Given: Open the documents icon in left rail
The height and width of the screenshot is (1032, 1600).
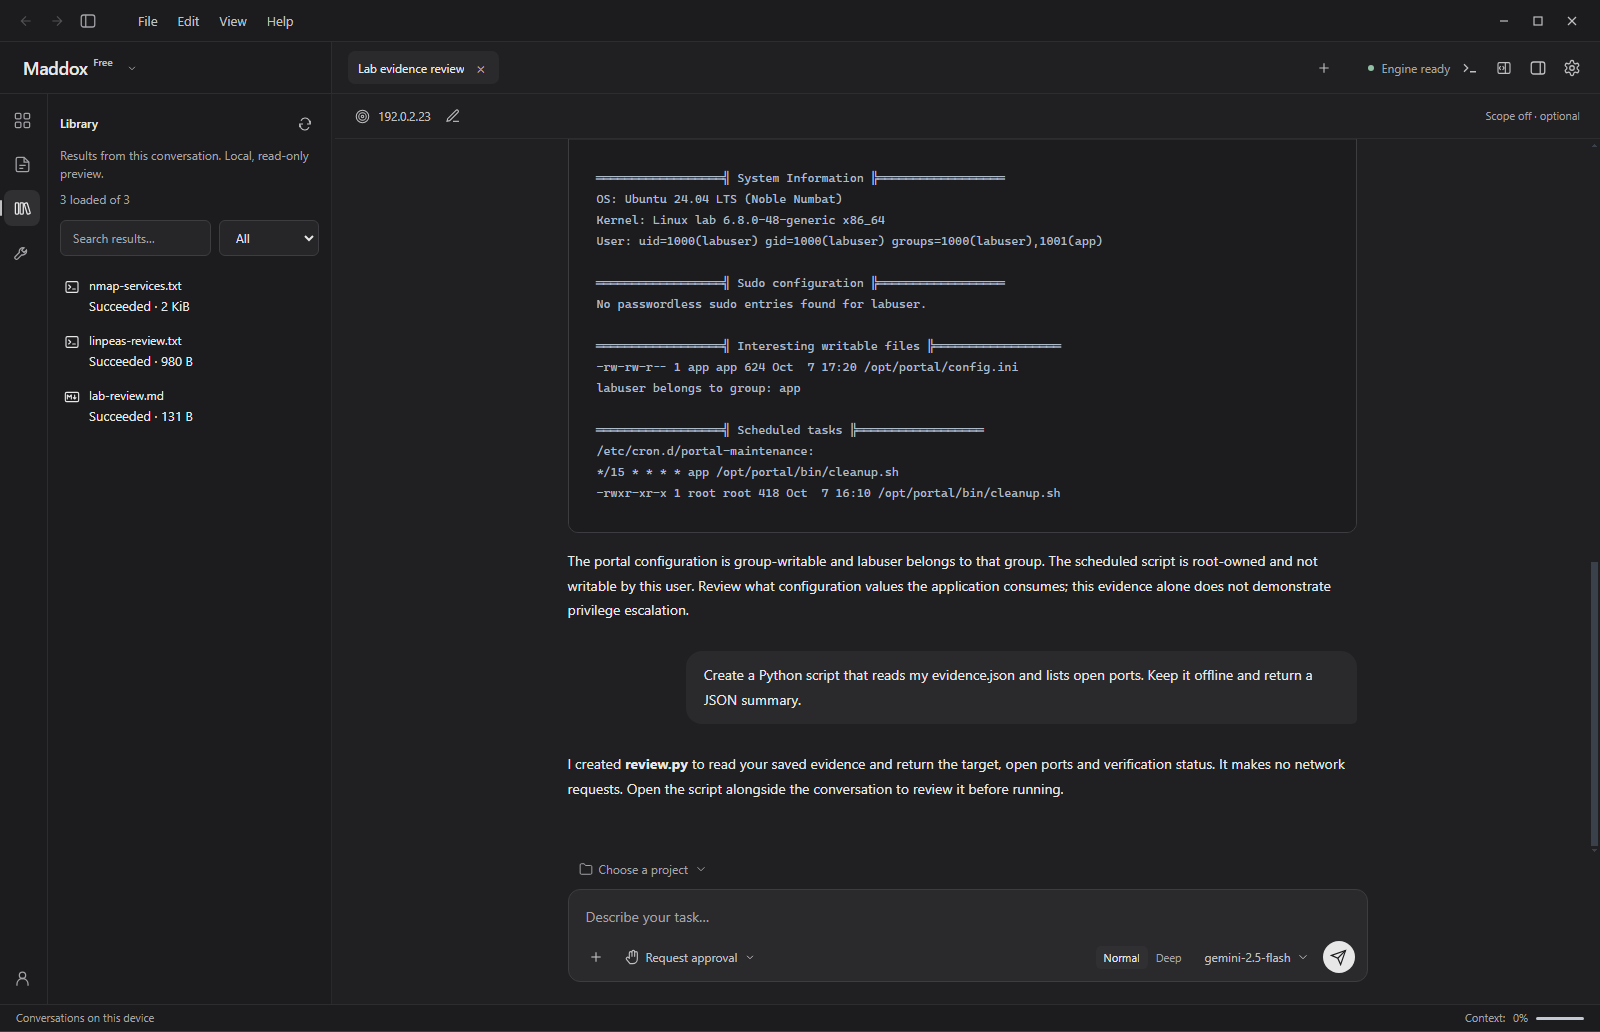Looking at the screenshot, I should point(22,165).
